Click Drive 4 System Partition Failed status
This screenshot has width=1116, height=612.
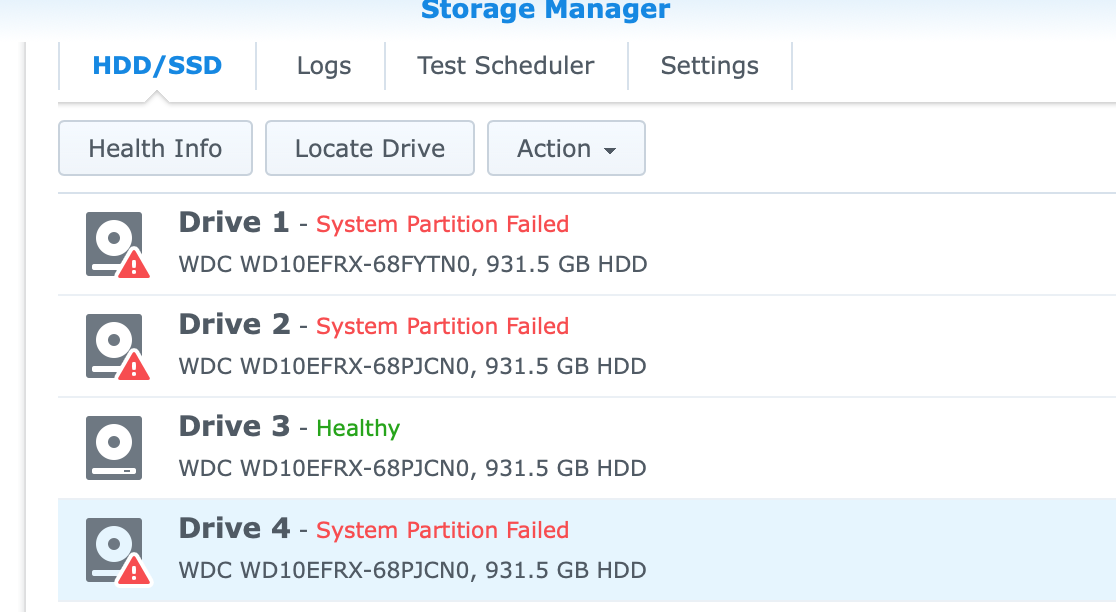(x=442, y=530)
